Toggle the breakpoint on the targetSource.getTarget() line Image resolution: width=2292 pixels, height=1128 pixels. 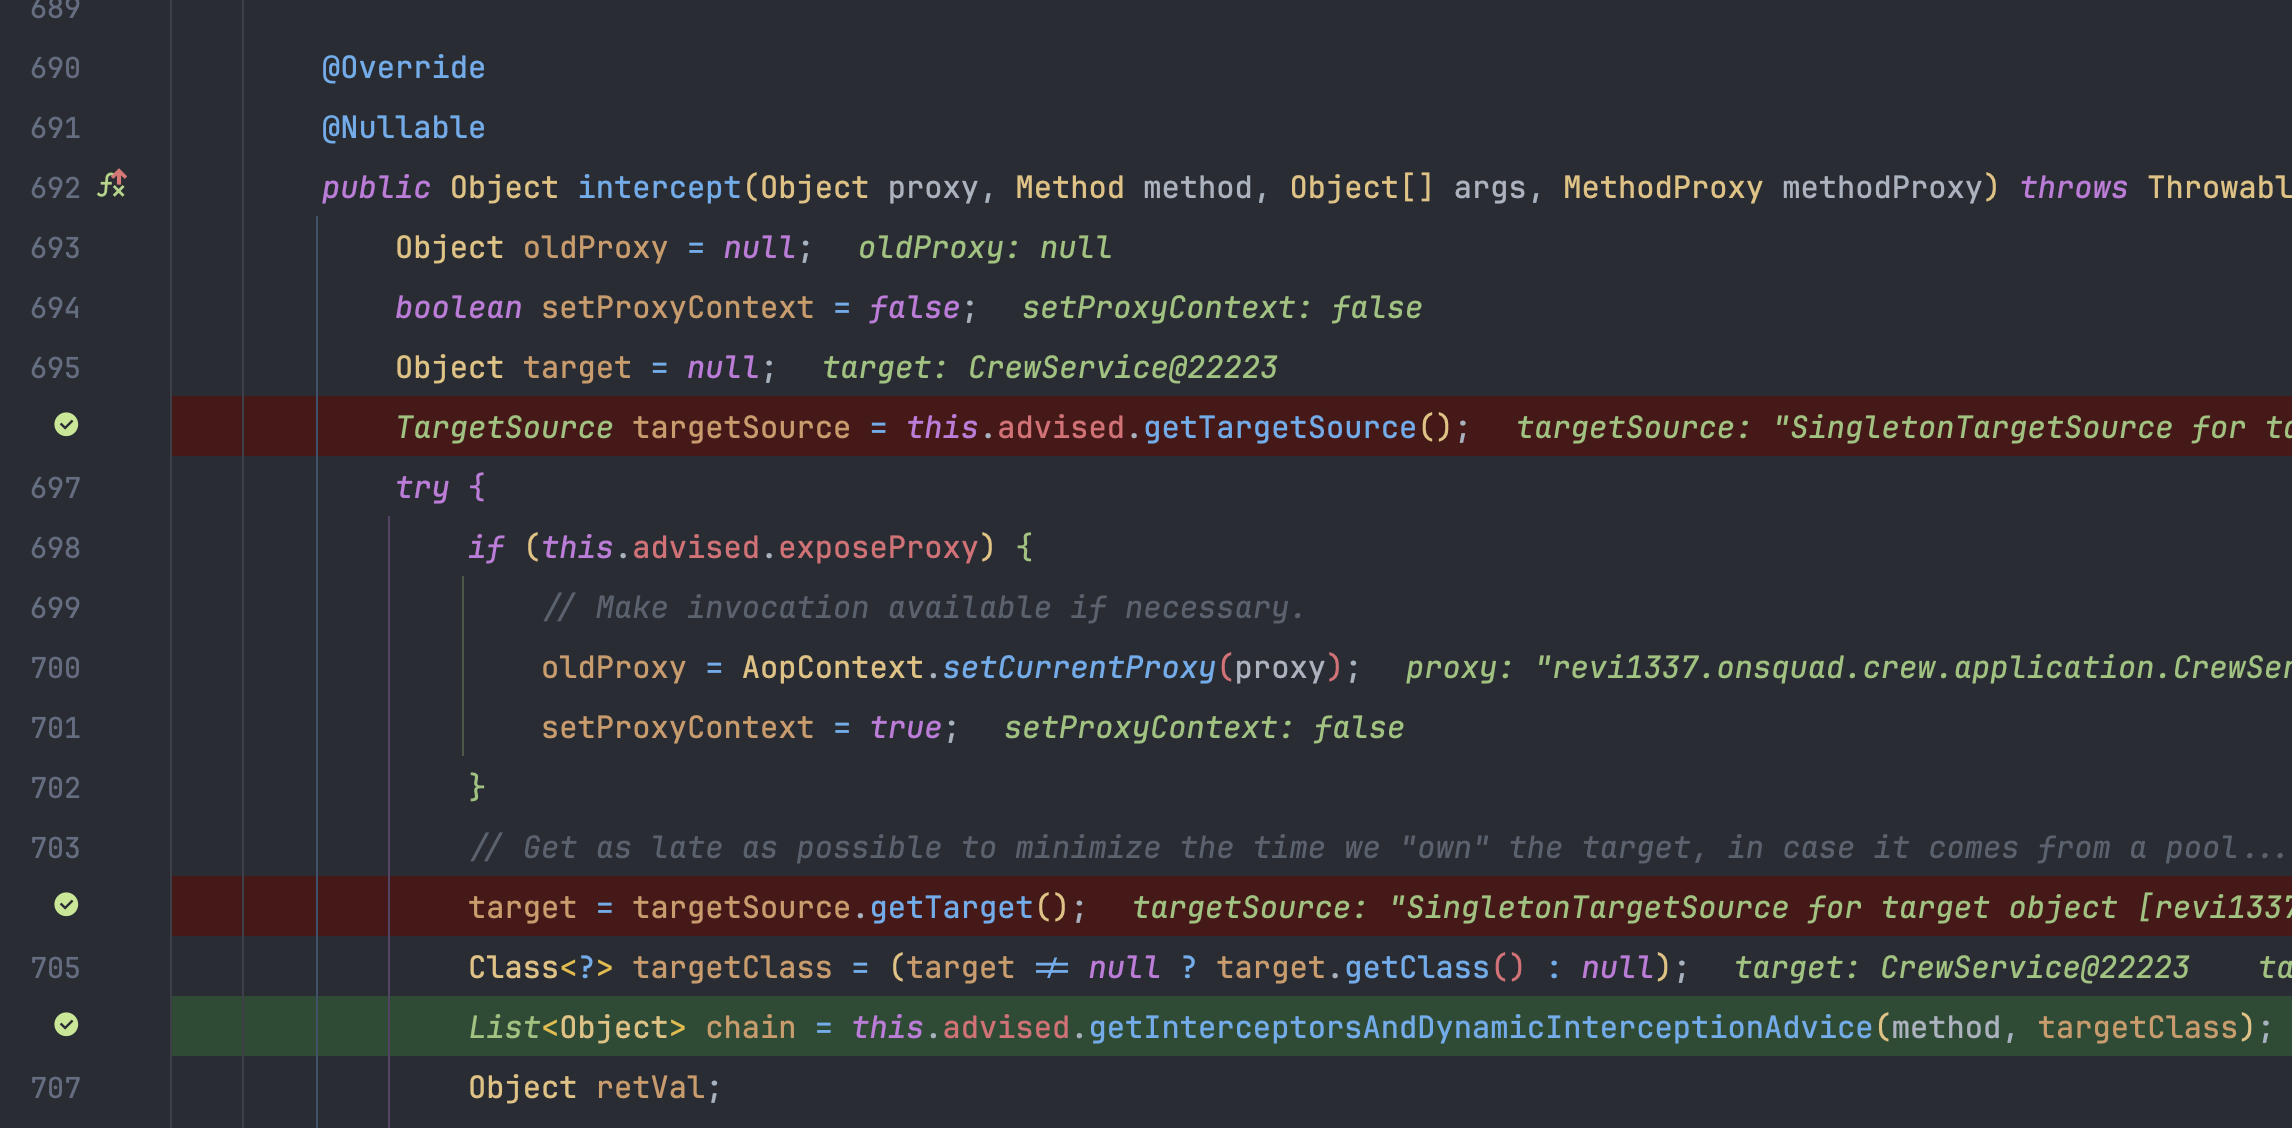pos(66,905)
